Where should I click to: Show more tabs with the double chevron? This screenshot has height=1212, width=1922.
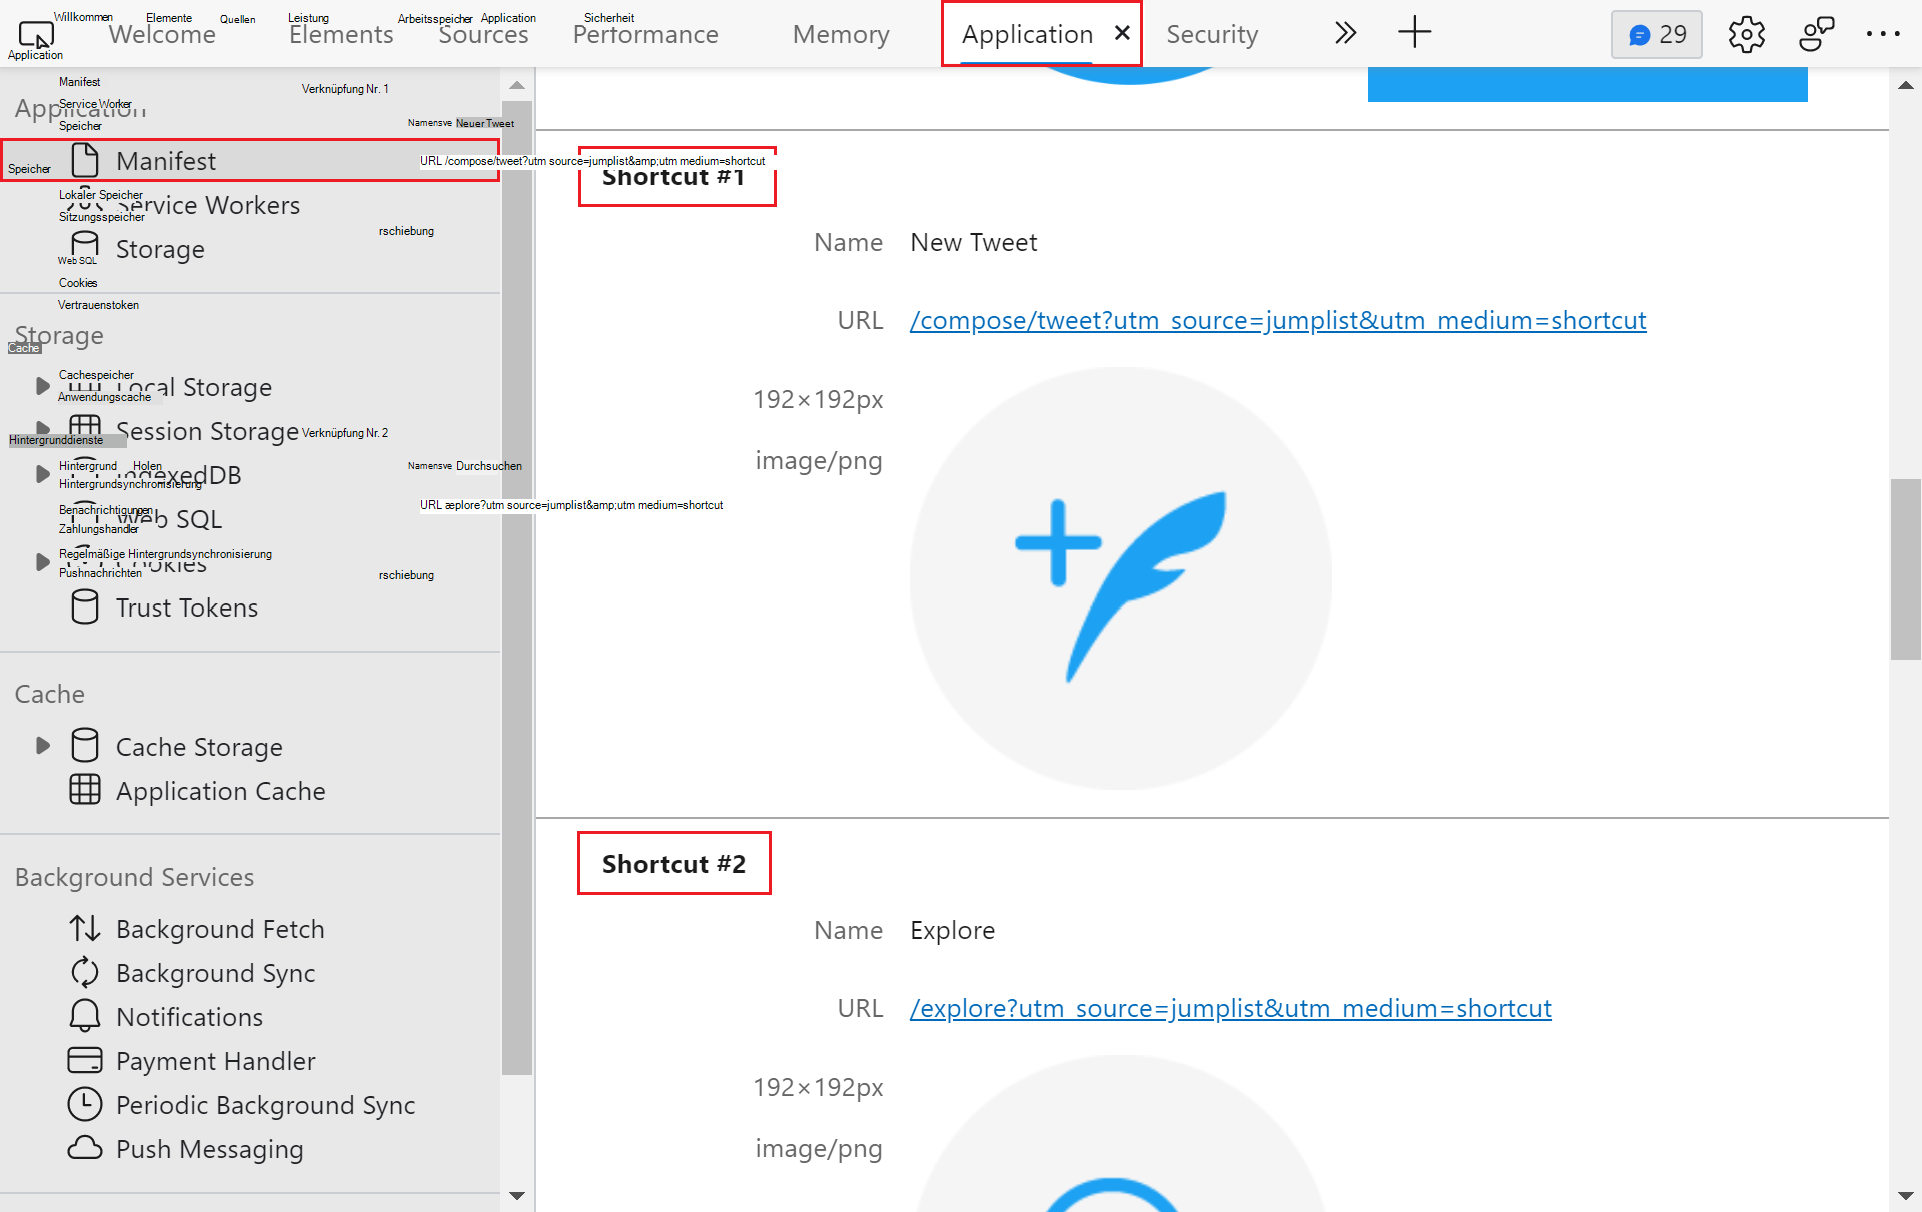(1346, 33)
